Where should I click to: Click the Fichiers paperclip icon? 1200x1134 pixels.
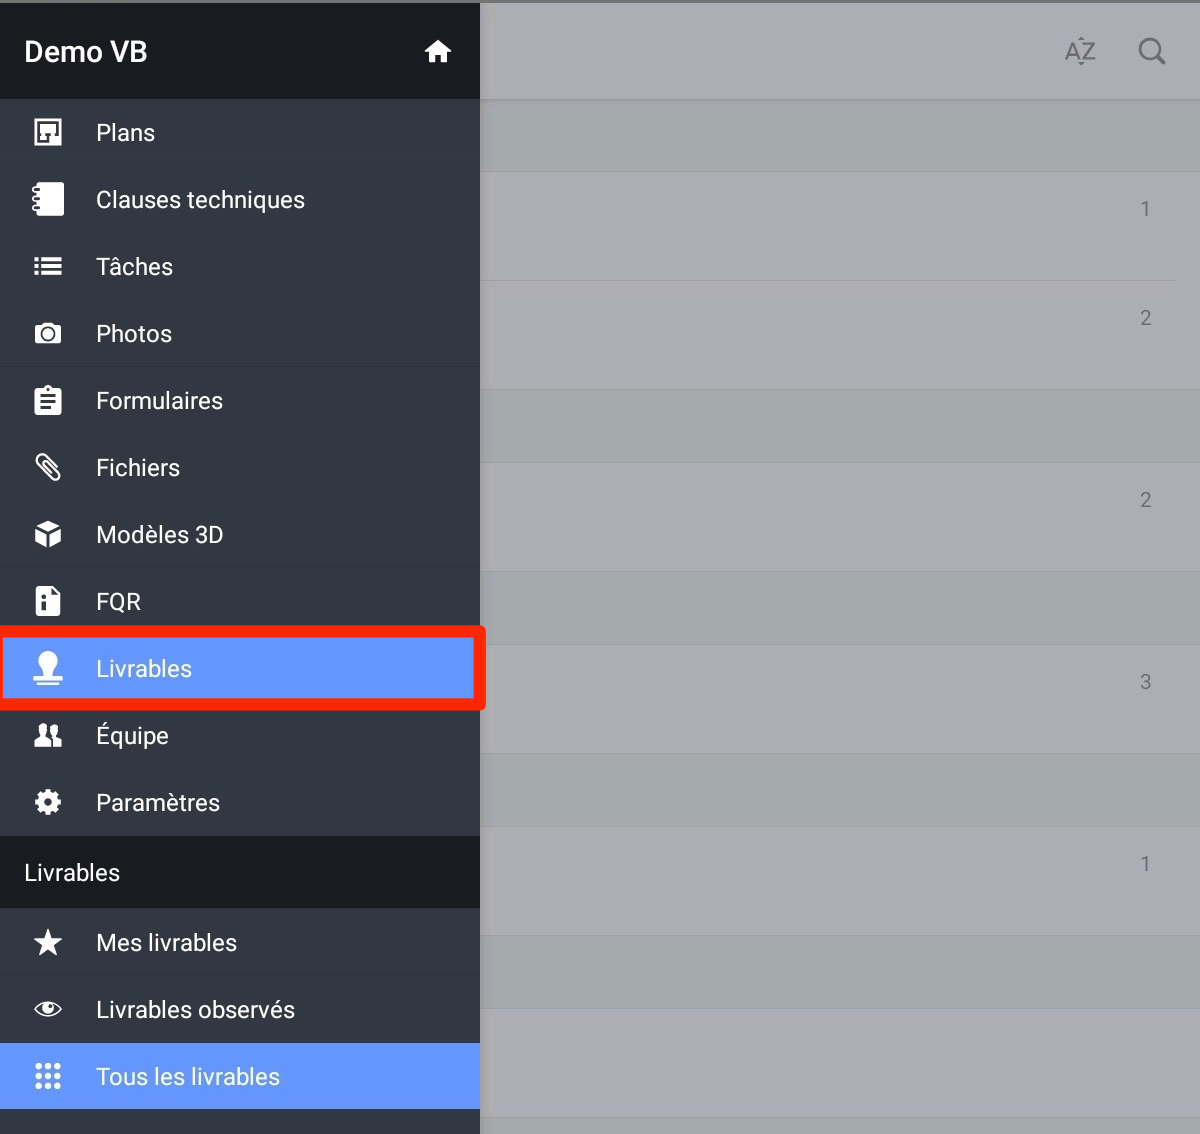tap(48, 467)
